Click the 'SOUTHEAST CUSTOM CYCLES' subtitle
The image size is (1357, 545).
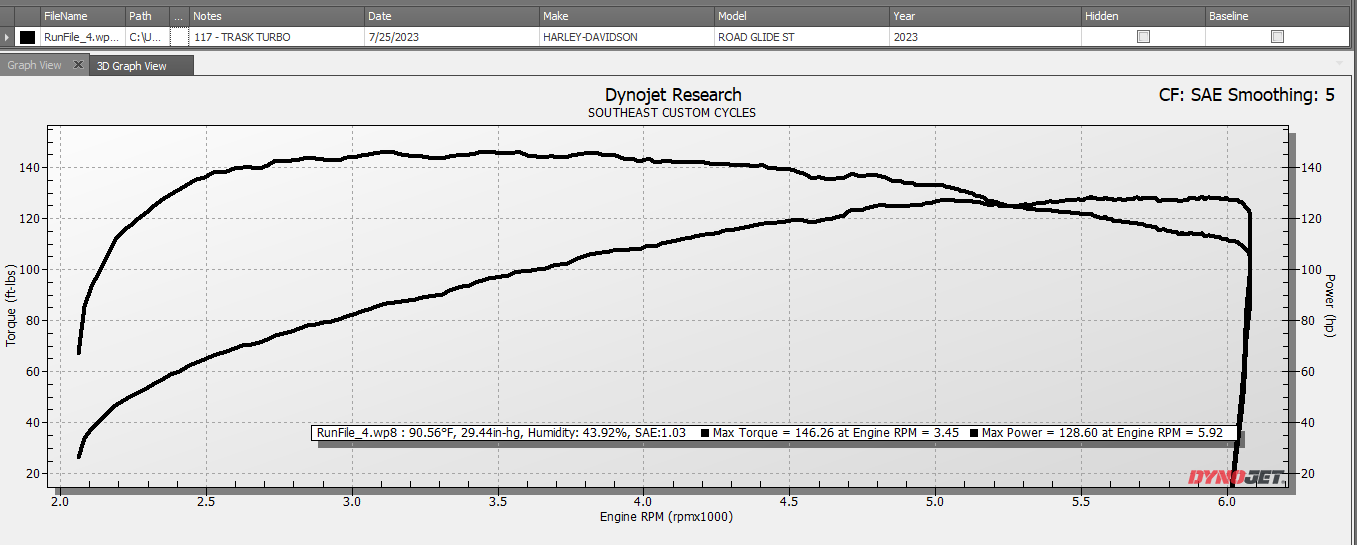pyautogui.click(x=672, y=113)
